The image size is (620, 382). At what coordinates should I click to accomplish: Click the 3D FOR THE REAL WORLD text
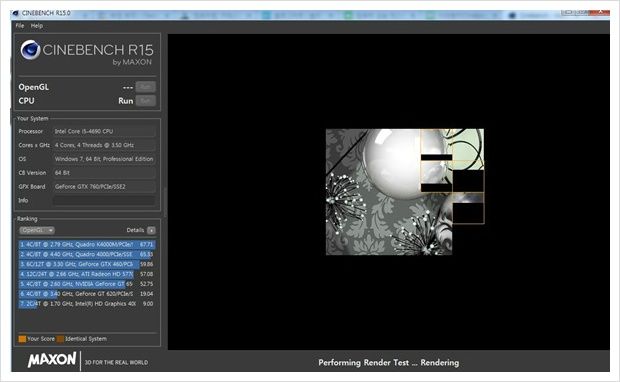point(116,362)
